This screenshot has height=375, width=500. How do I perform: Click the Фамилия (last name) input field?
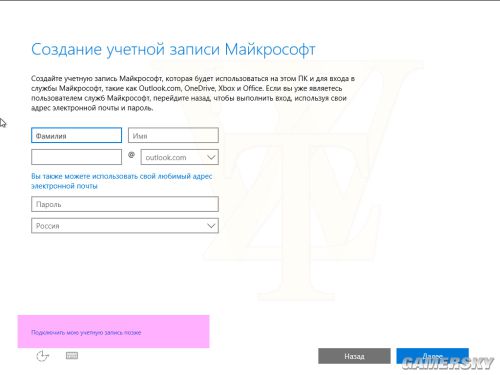tap(76, 135)
